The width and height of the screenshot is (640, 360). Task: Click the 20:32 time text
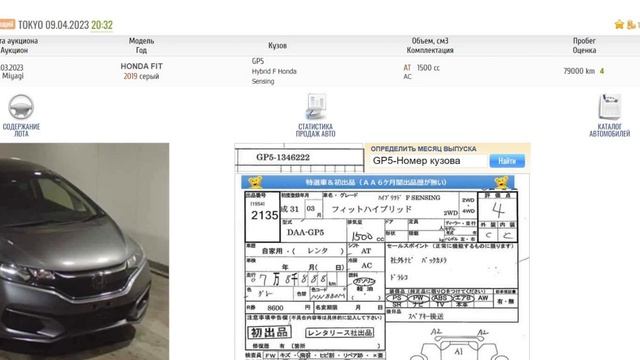point(102,25)
